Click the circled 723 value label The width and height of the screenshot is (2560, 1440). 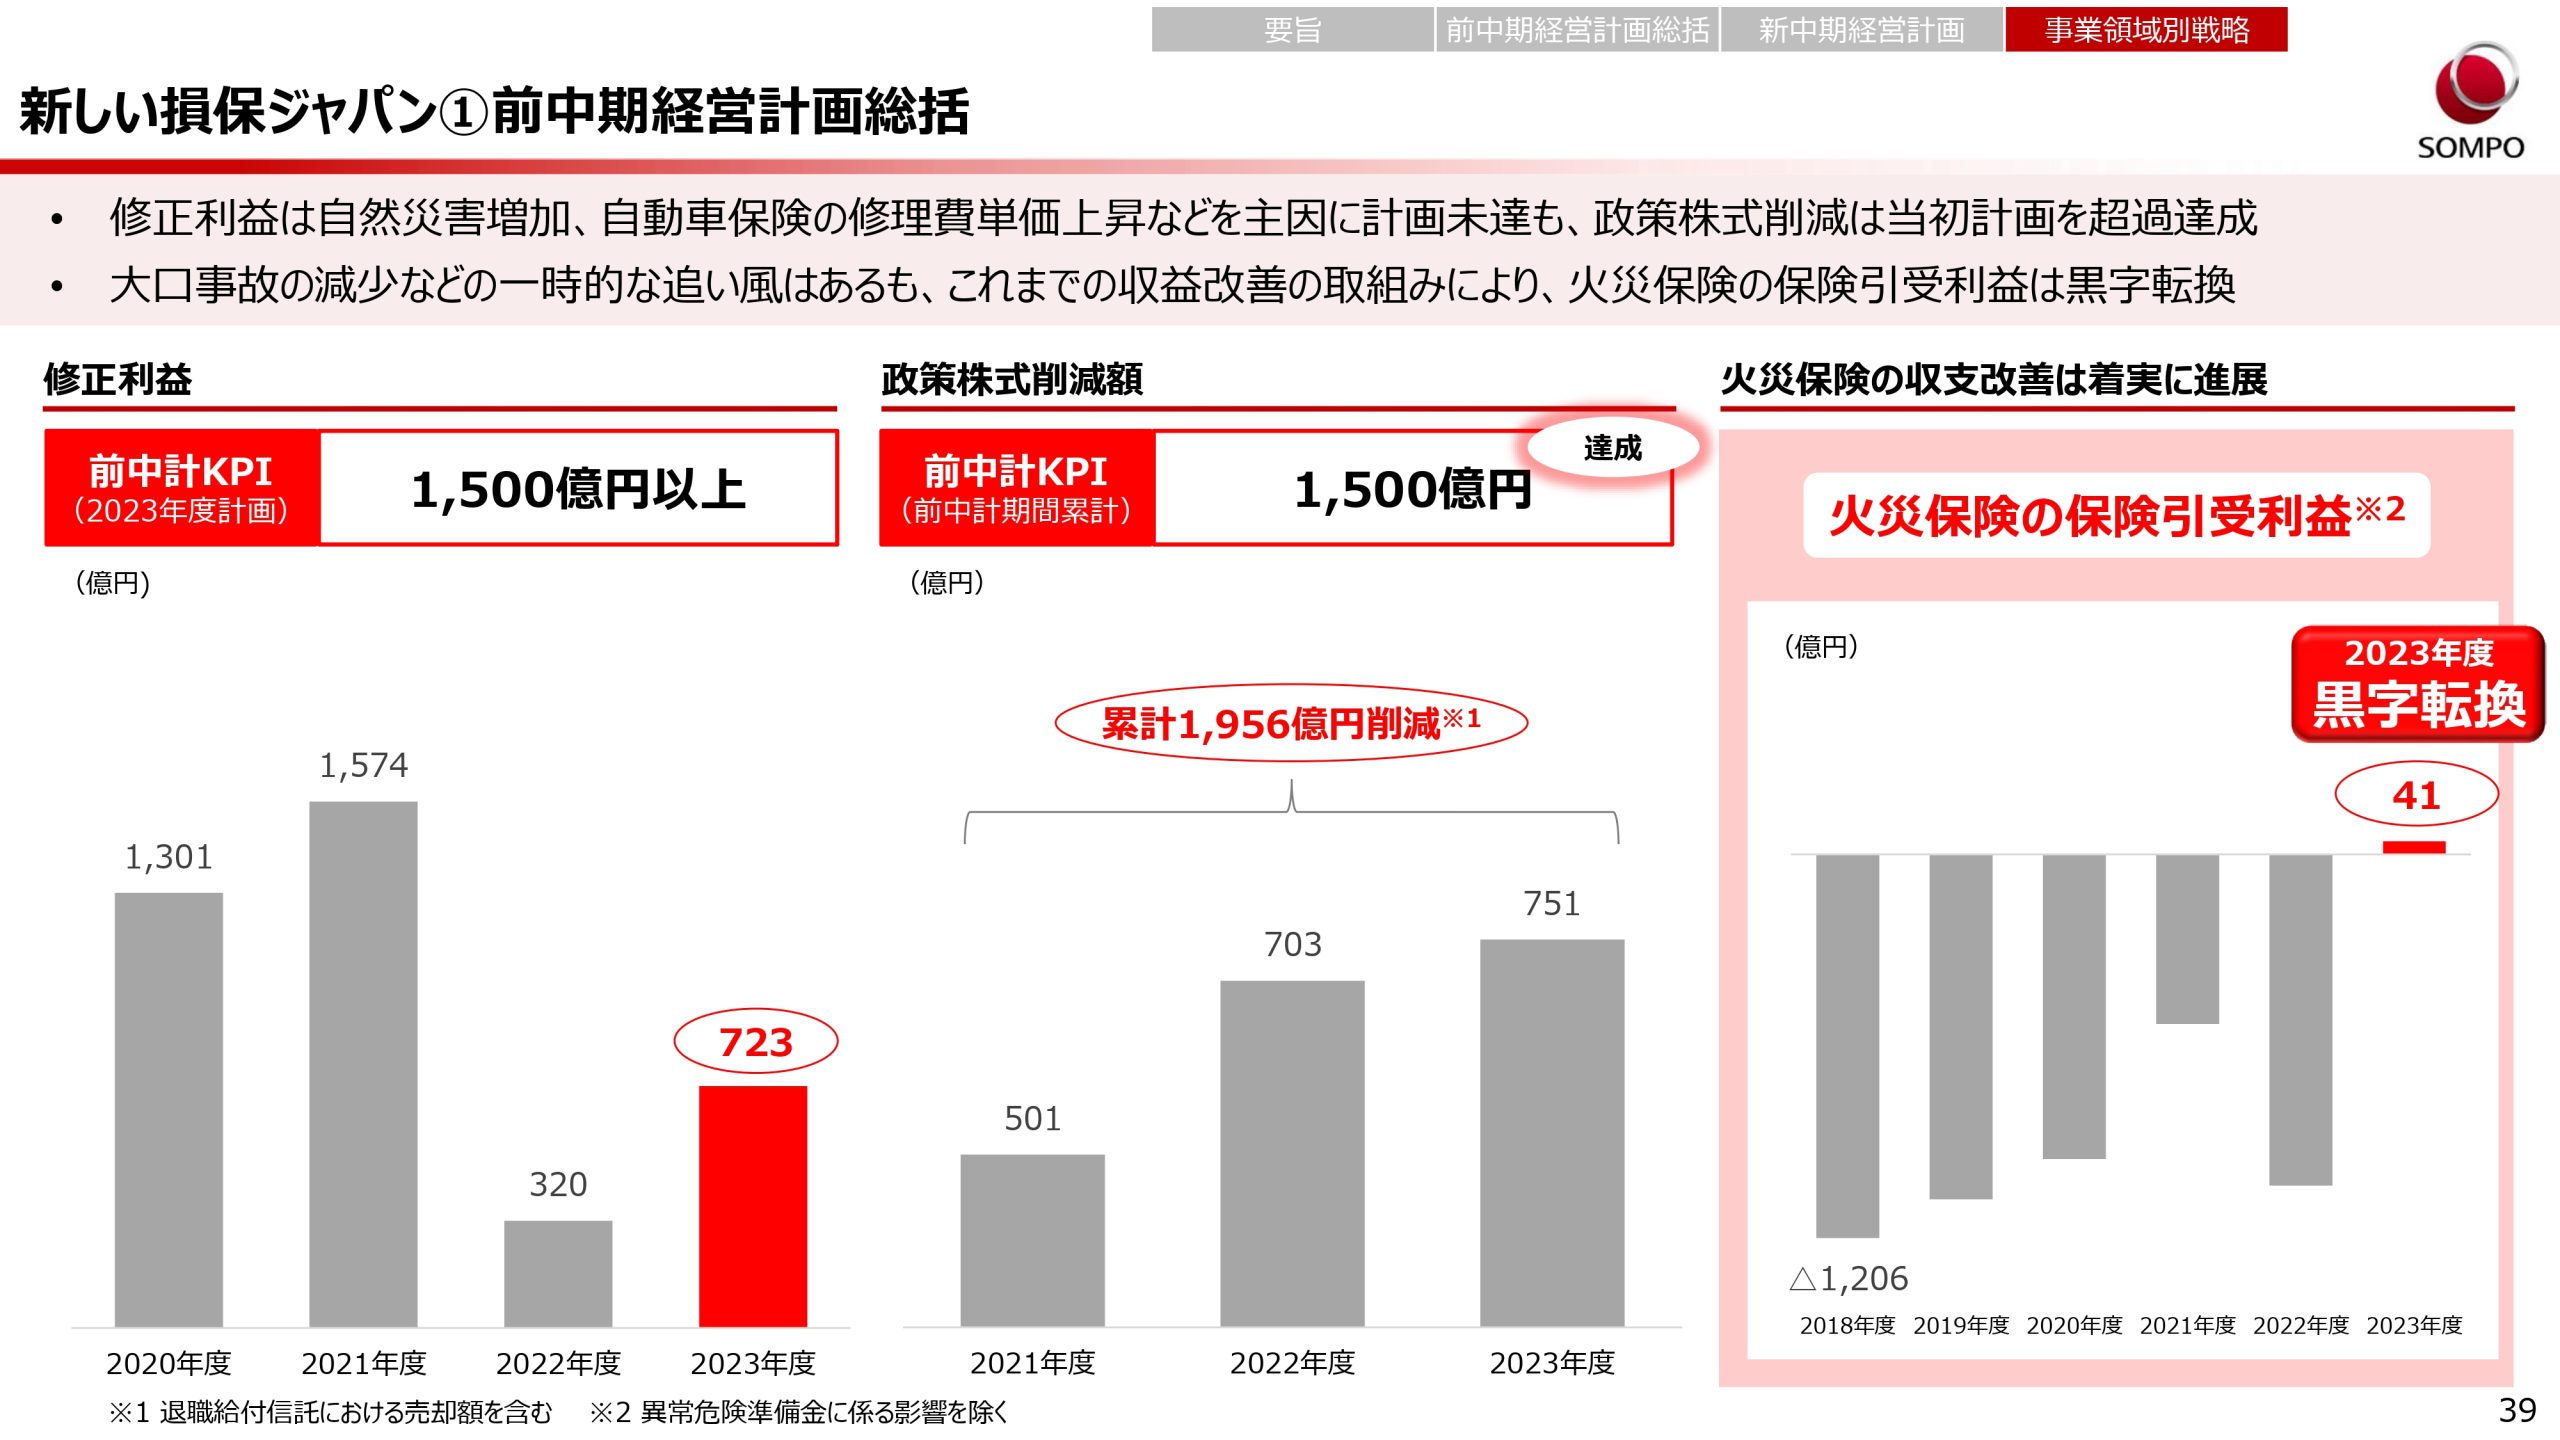point(756,1042)
